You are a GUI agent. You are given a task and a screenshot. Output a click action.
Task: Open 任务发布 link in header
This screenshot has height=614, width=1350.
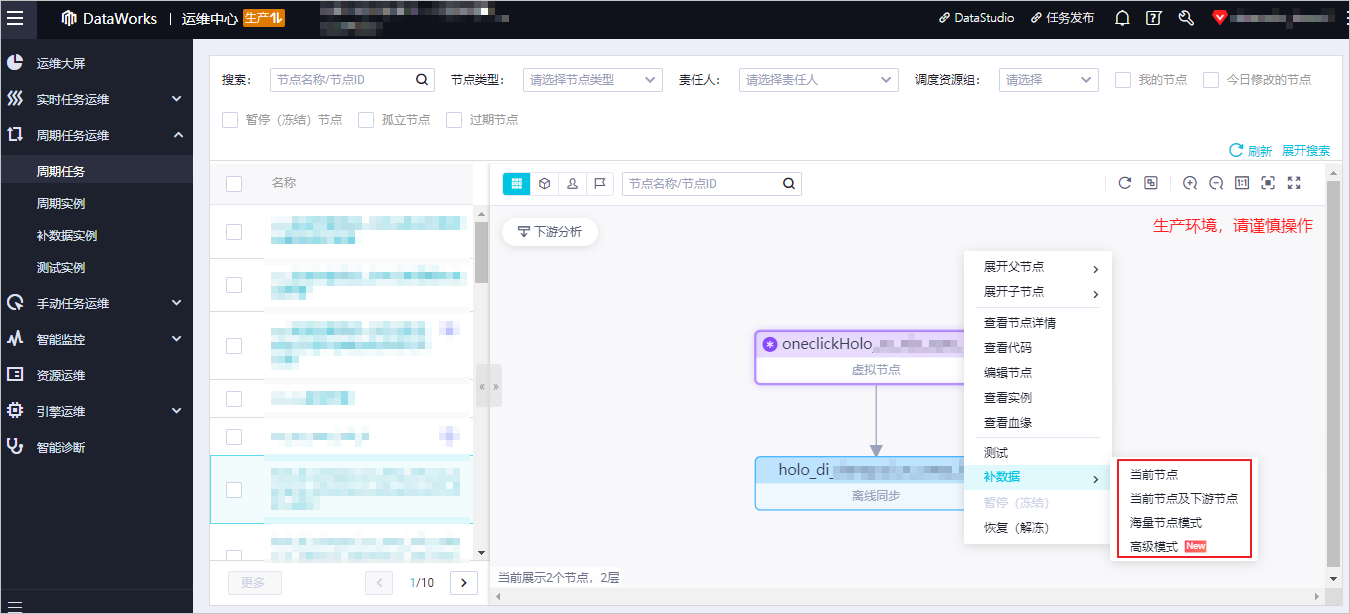pyautogui.click(x=1062, y=18)
